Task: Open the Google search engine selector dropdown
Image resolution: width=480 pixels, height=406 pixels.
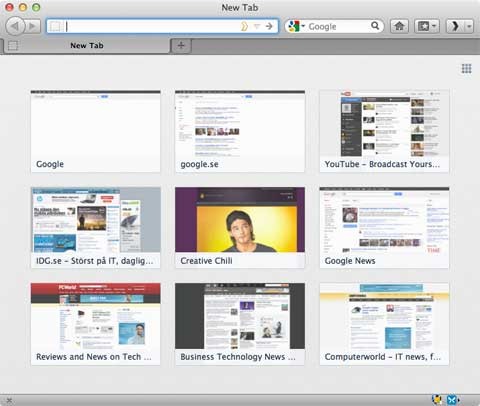Action: (296, 26)
